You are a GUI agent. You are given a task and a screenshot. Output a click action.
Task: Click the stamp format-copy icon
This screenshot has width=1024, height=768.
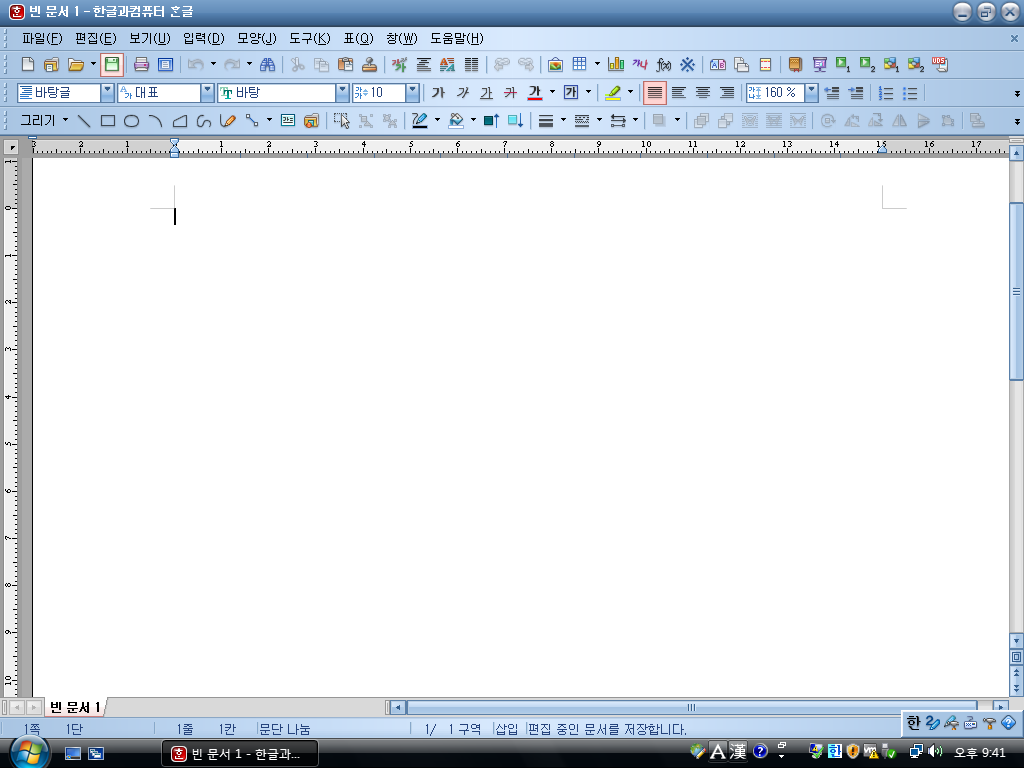click(370, 64)
